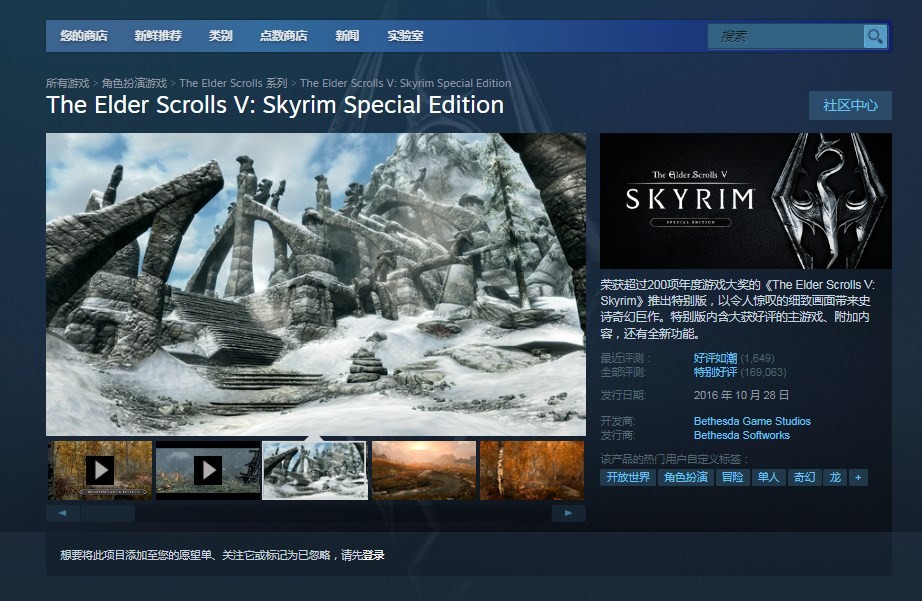Image resolution: width=922 pixels, height=601 pixels.
Task: Open recent reviews 好评如潮 link
Action: point(715,358)
